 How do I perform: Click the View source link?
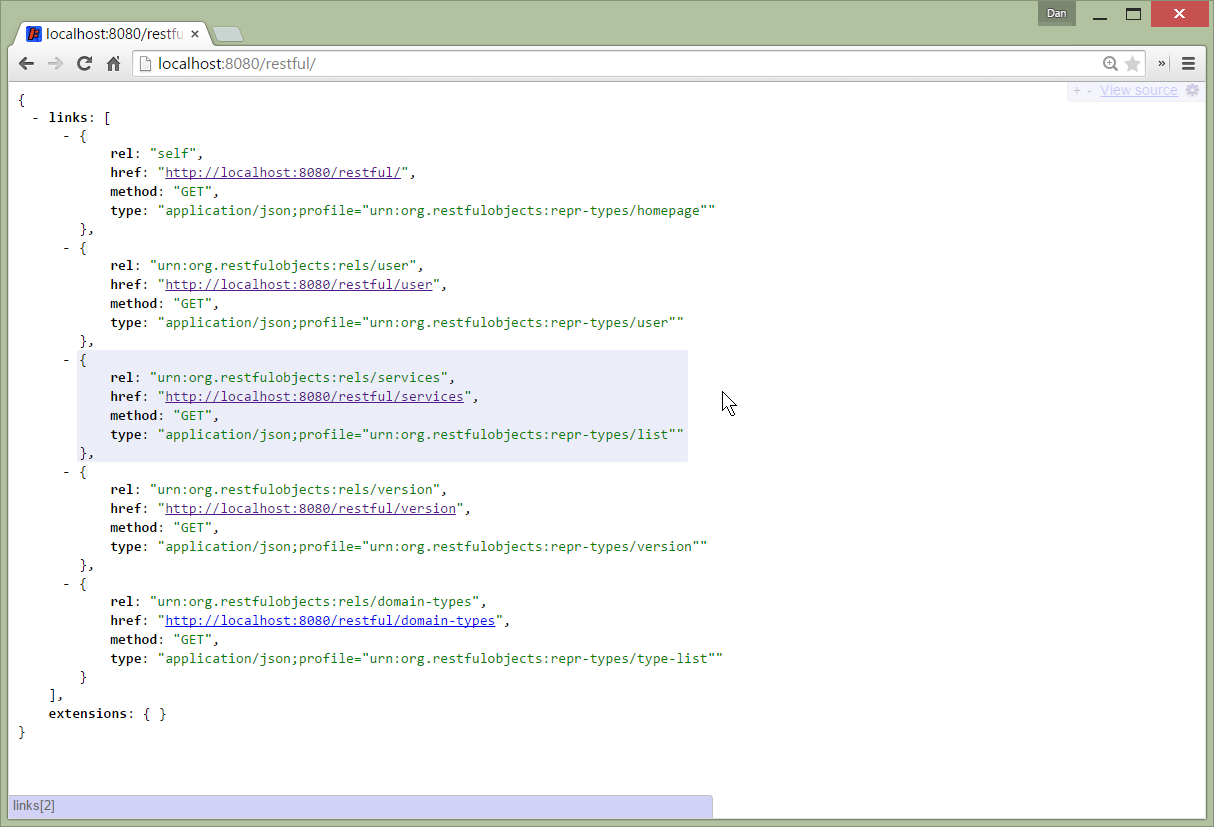(1138, 91)
